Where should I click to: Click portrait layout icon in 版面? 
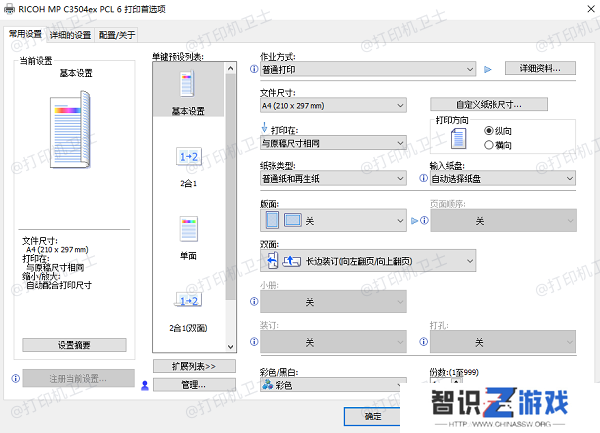(x=272, y=220)
